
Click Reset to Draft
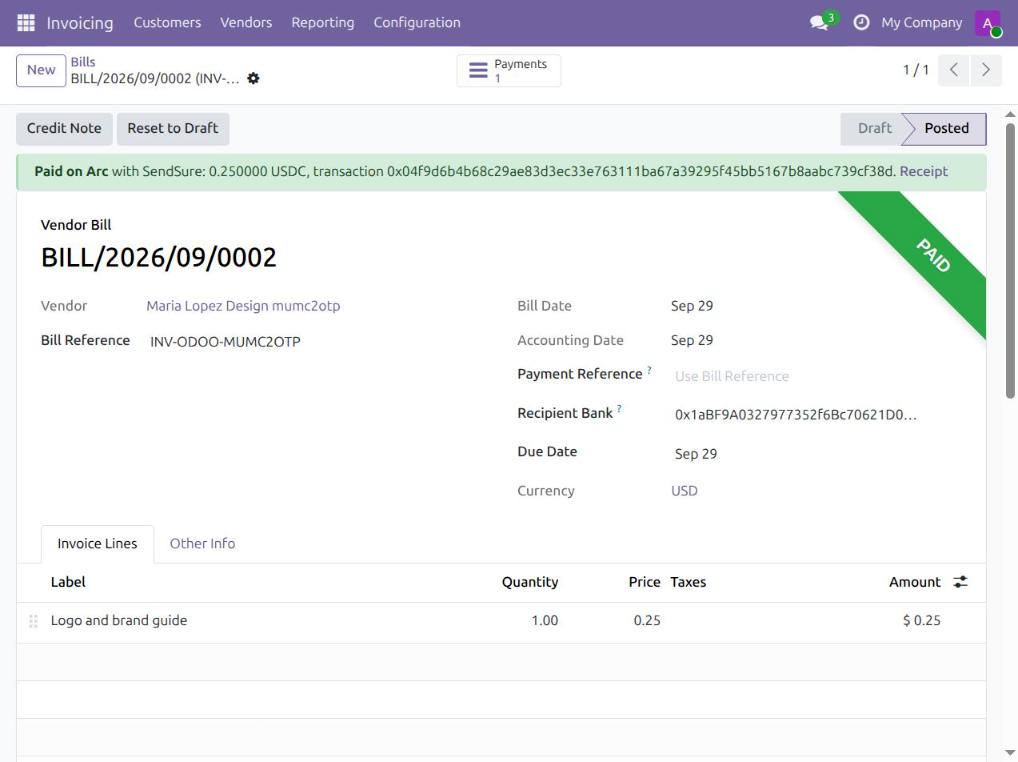(173, 129)
